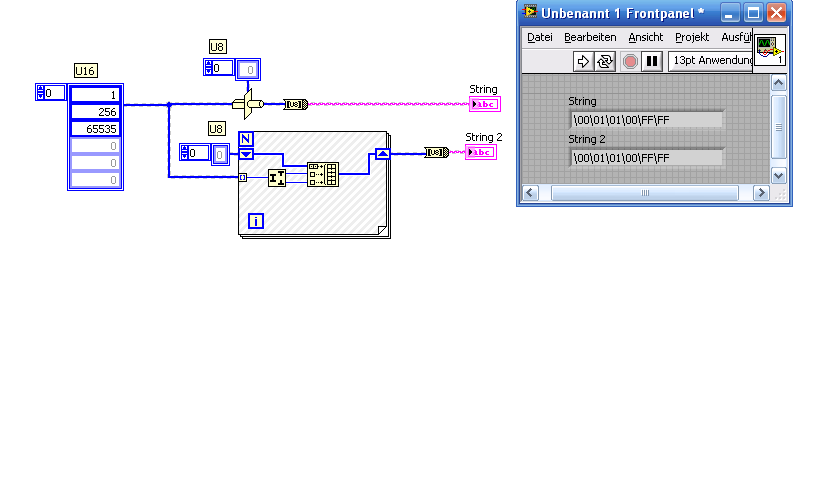The height and width of the screenshot is (503, 830).
Task: Click the right shift register on For Loop
Action: [383, 154]
